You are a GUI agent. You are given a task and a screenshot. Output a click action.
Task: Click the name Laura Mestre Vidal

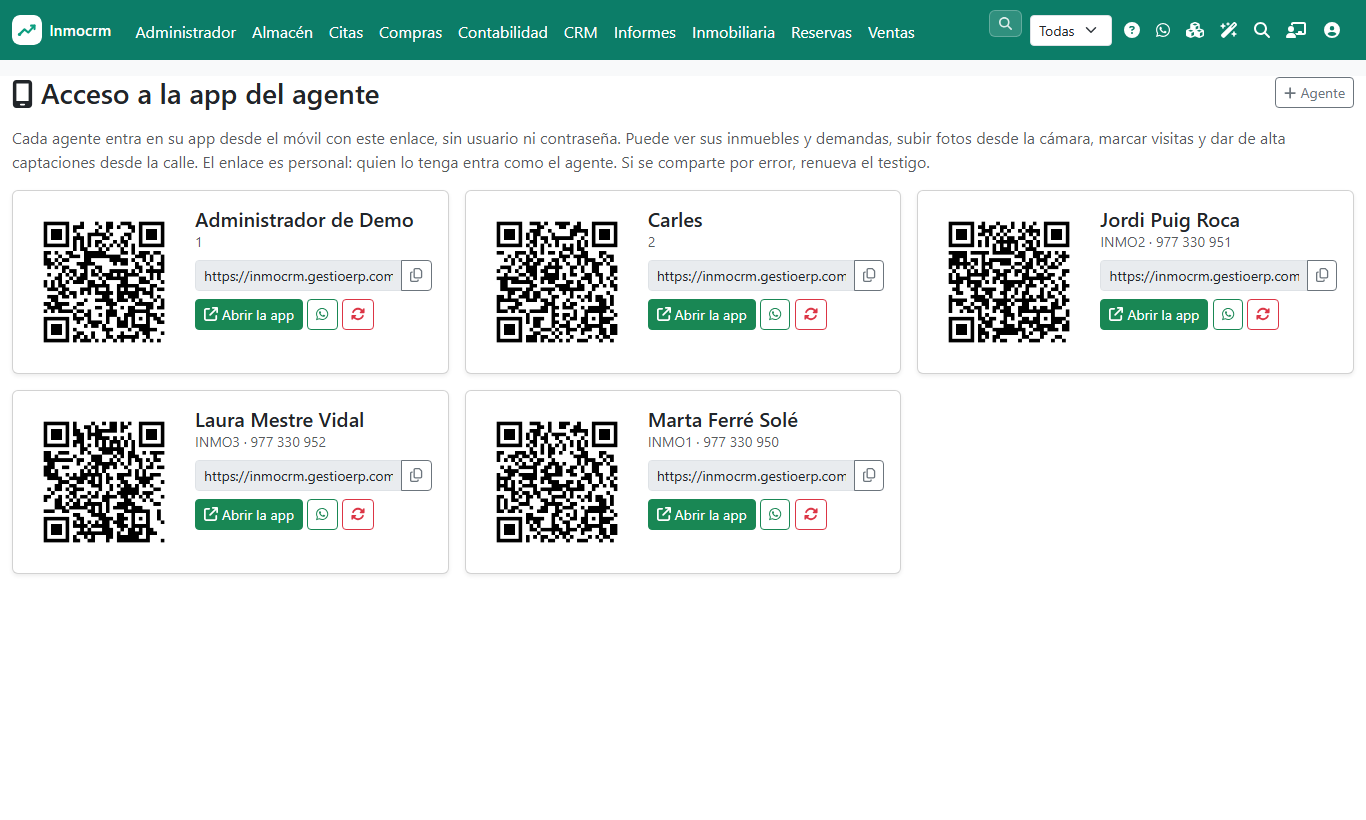pos(280,420)
